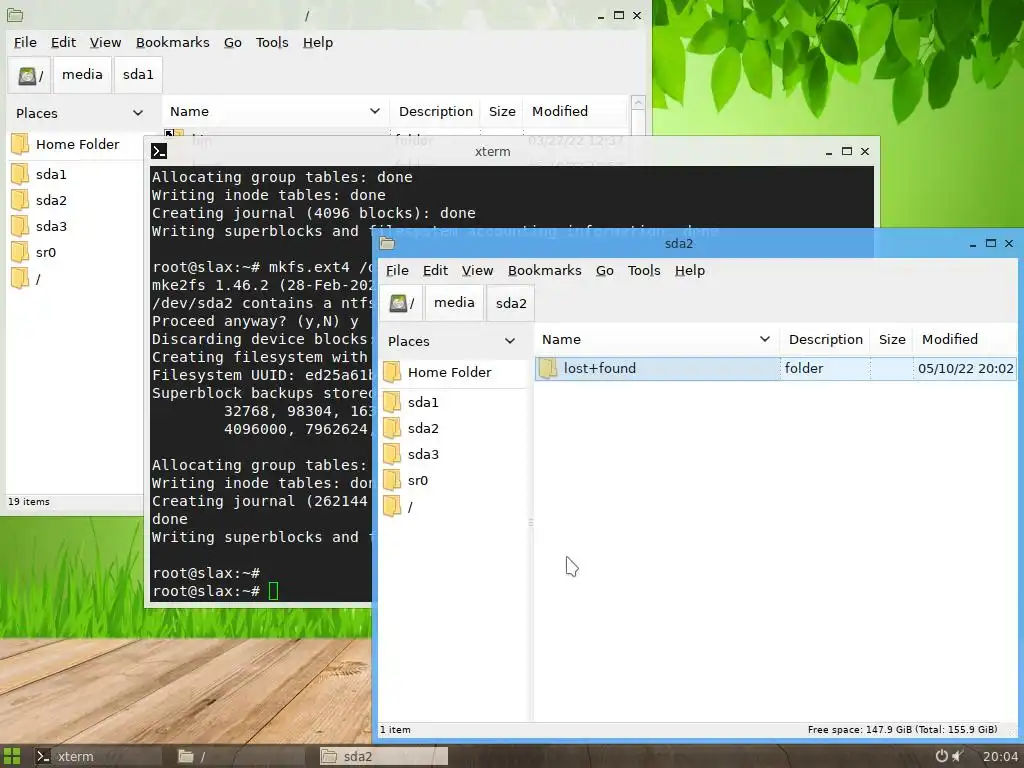Viewport: 1024px width, 768px height.
Task: Open View menu in the back '/' window
Action: [x=105, y=42]
